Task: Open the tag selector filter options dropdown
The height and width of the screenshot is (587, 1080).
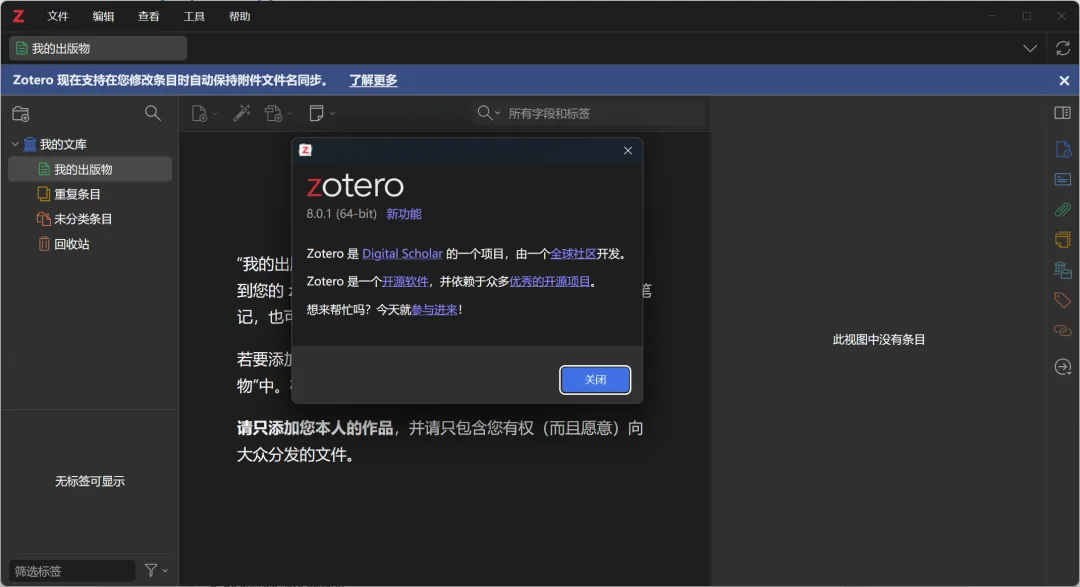Action: coord(156,570)
